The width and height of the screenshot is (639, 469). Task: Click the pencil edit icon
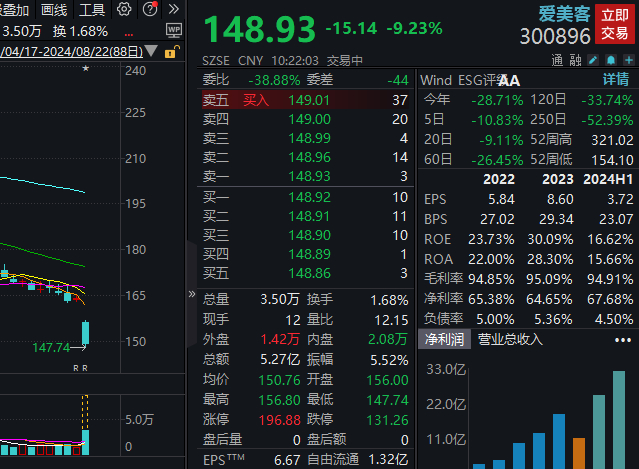coord(593,60)
